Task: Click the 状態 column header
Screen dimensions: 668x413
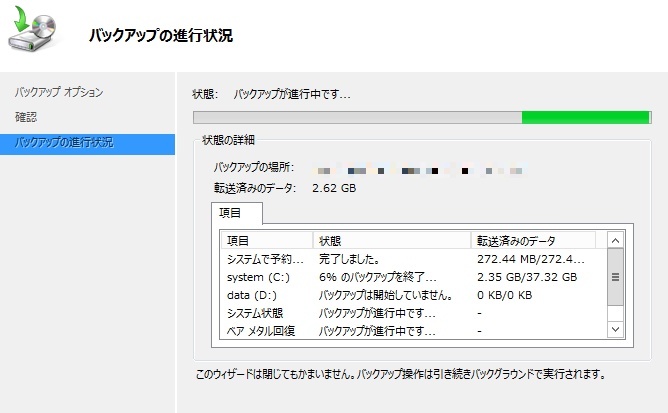Action: tap(392, 241)
